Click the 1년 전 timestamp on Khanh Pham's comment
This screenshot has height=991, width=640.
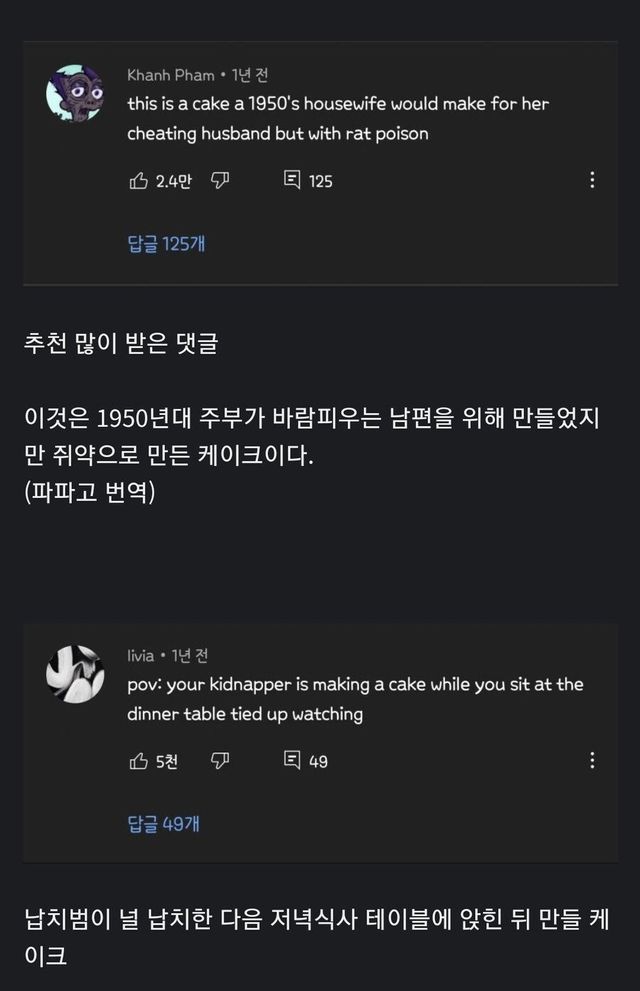click(x=250, y=75)
